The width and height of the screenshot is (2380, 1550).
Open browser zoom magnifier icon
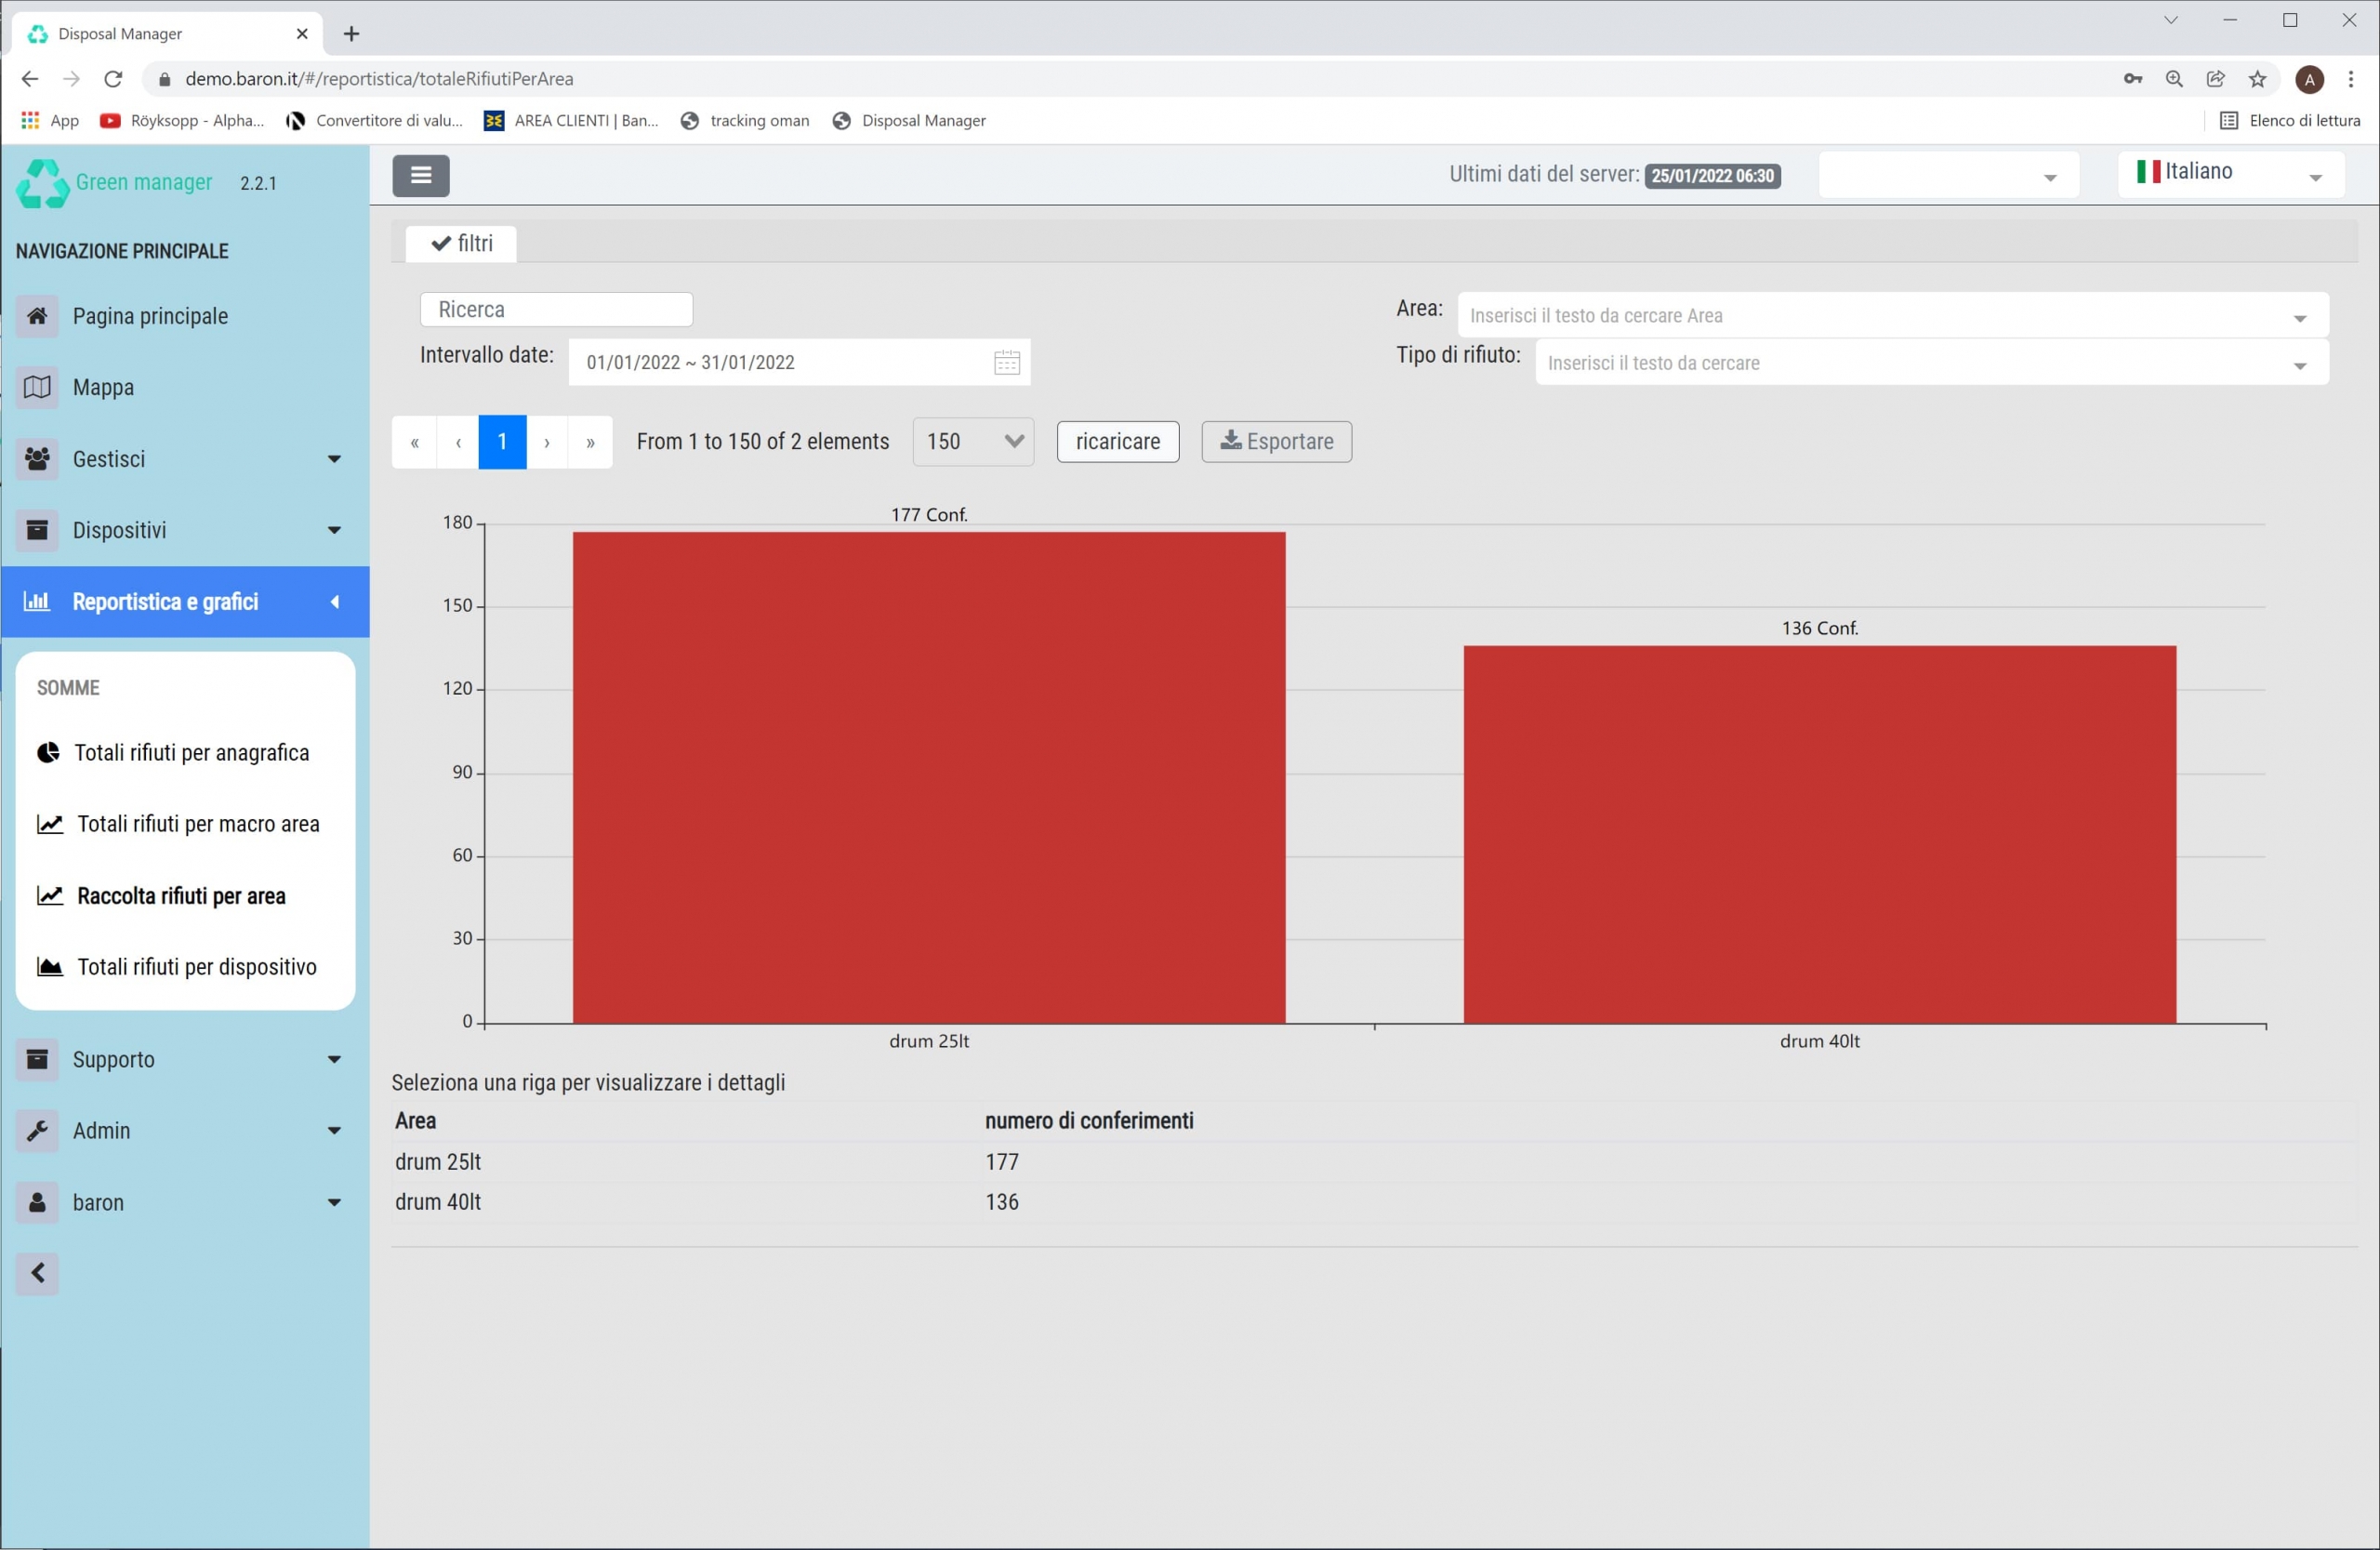(2174, 79)
